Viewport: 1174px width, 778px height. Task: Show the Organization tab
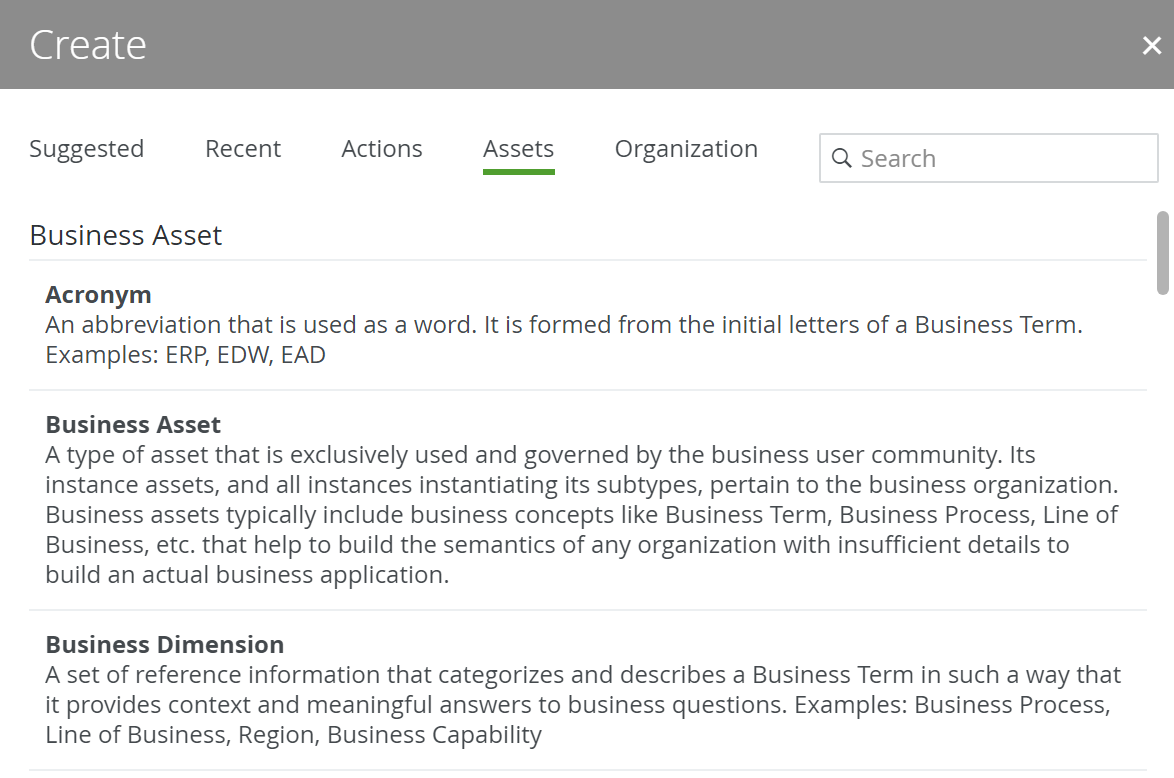686,149
